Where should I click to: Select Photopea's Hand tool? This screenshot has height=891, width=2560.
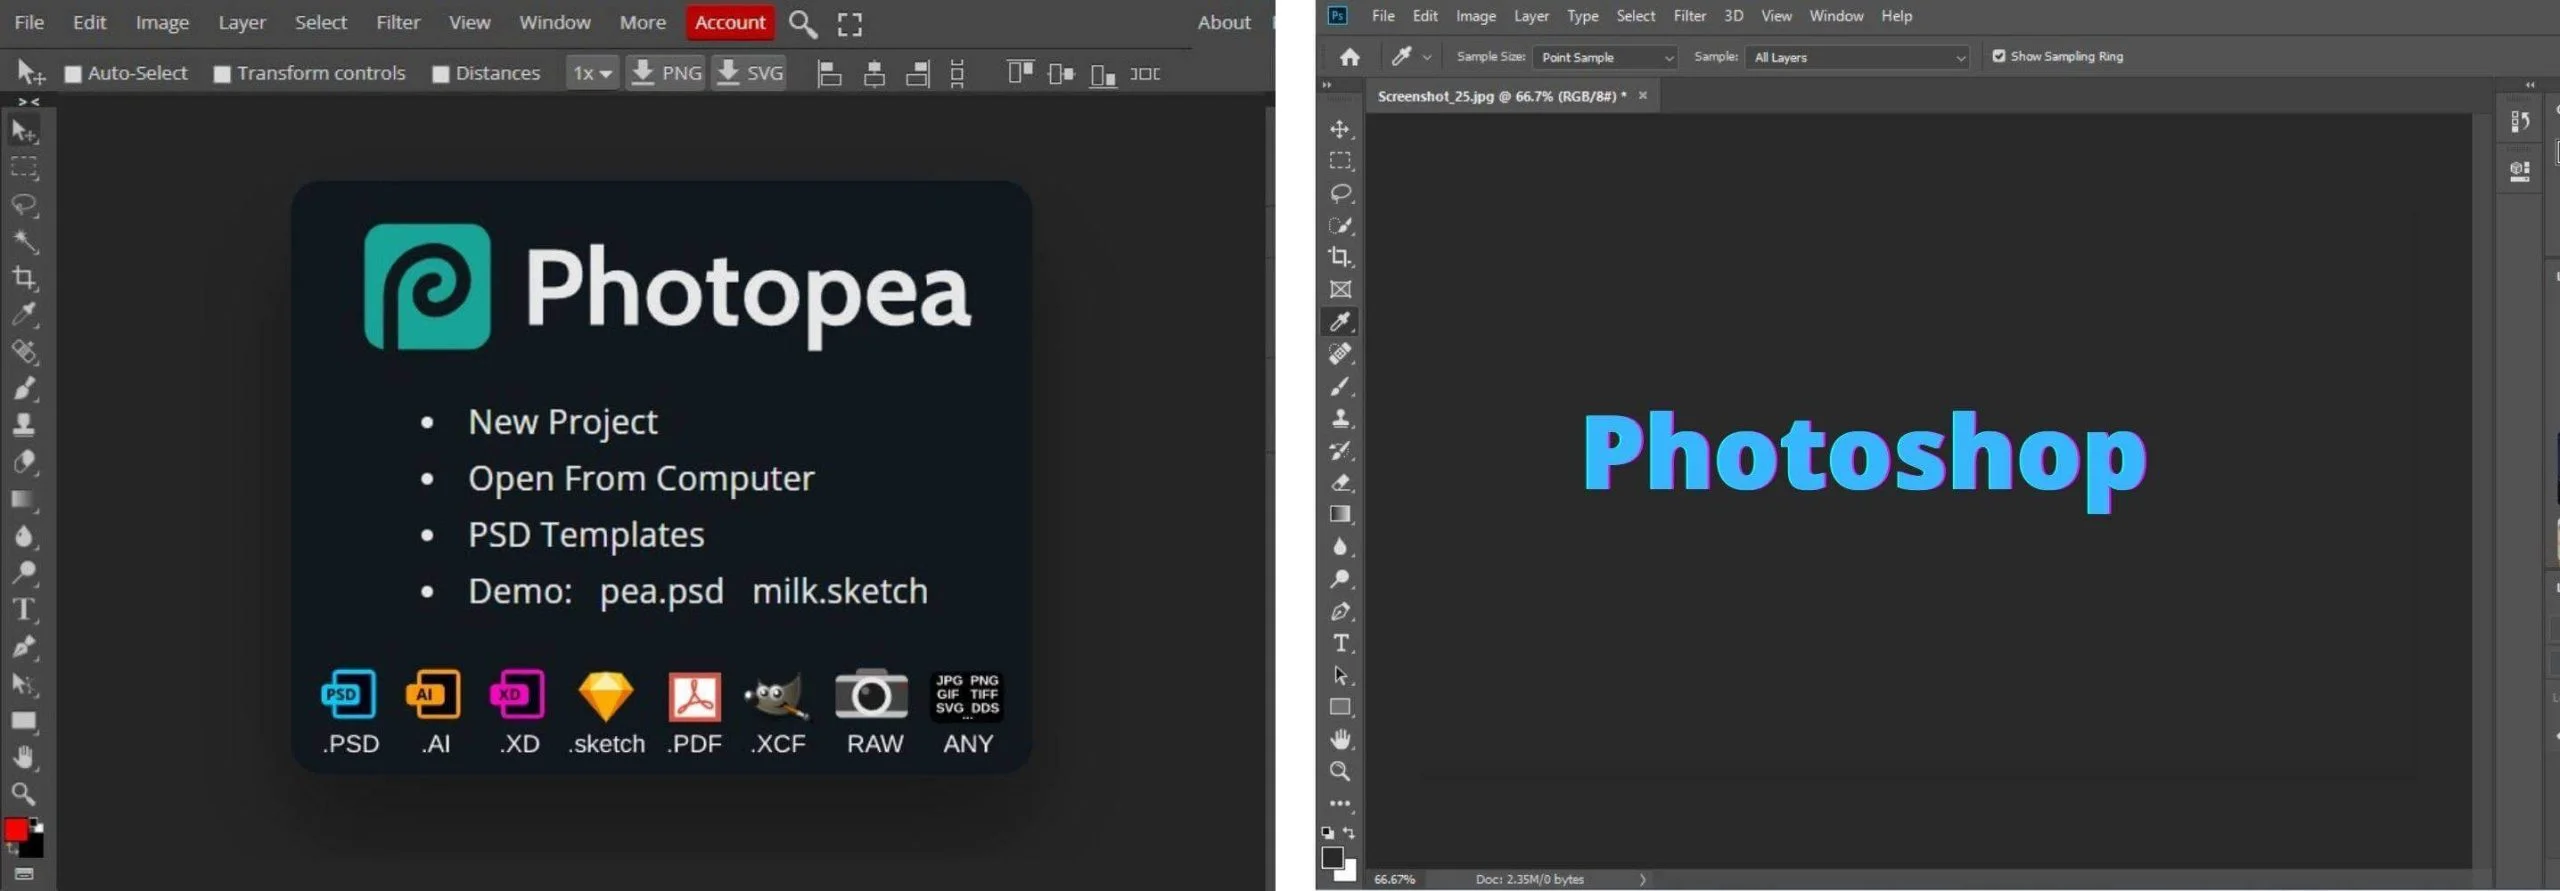[x=24, y=757]
